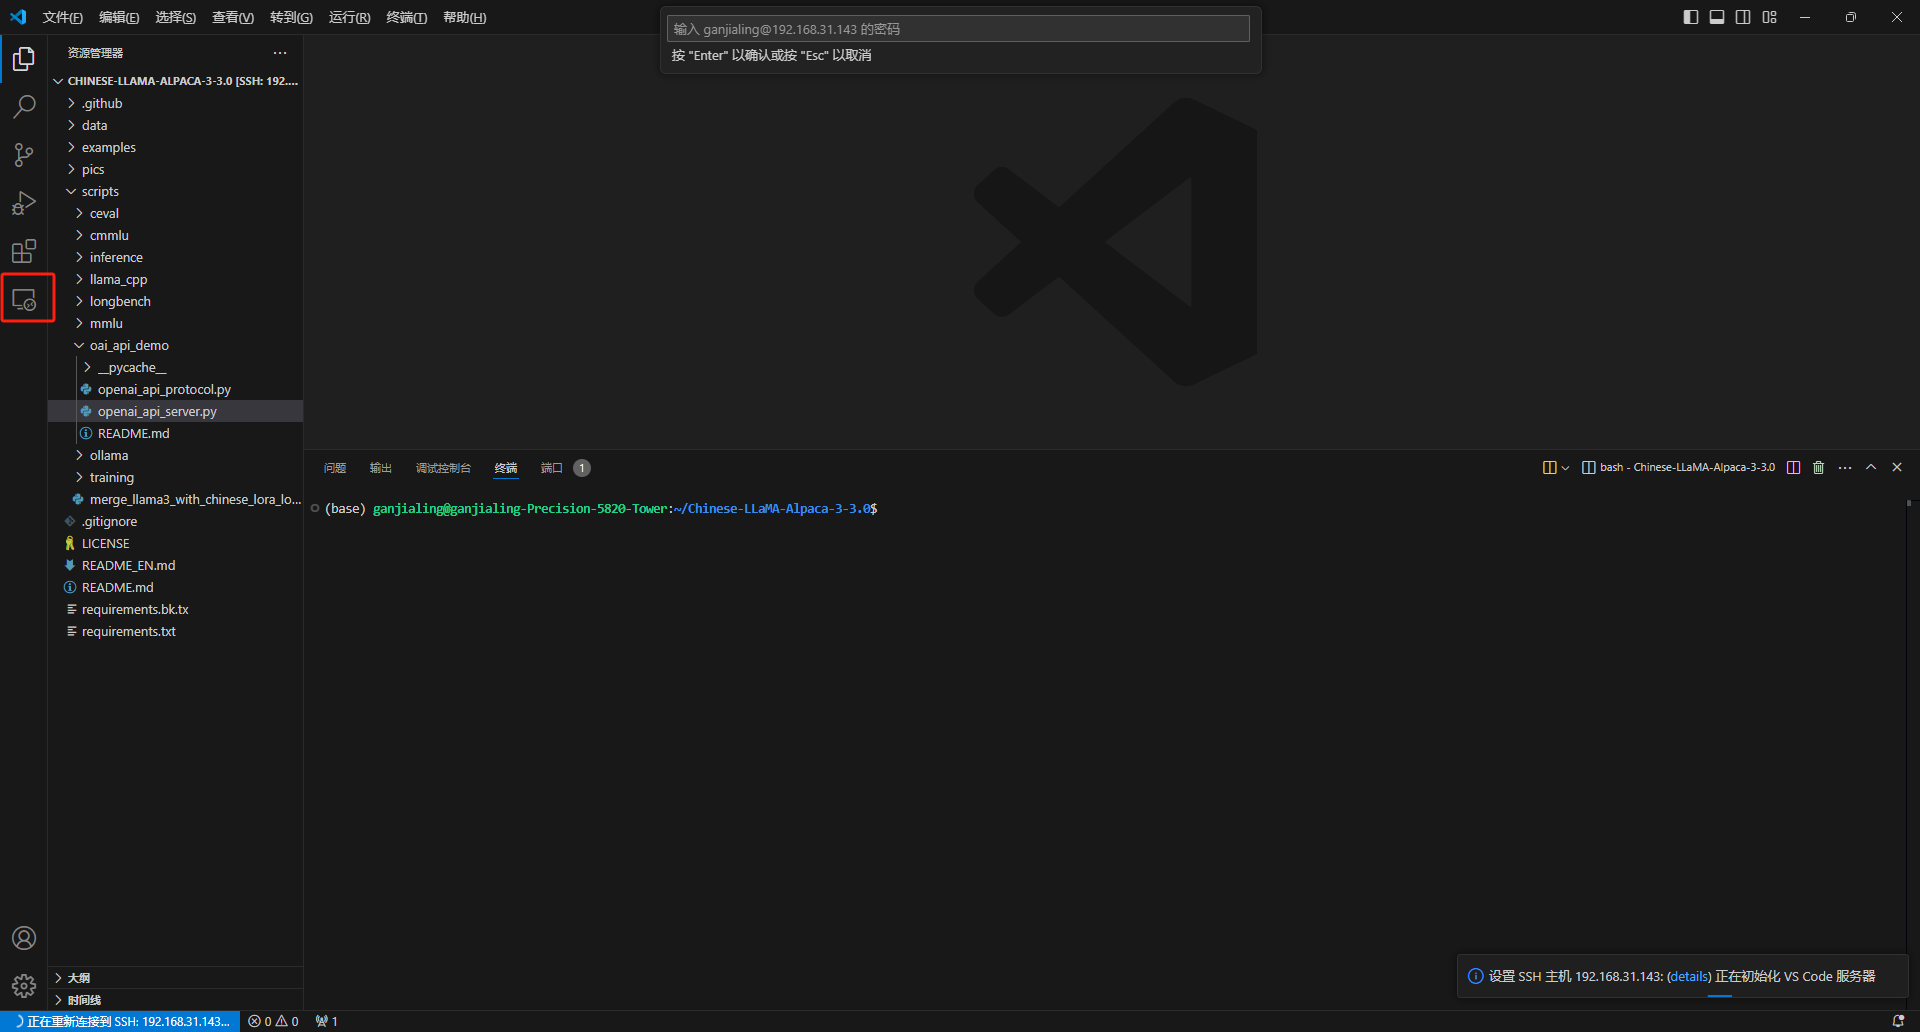Open customize layout icon in title bar
The image size is (1920, 1032).
pos(1770,17)
